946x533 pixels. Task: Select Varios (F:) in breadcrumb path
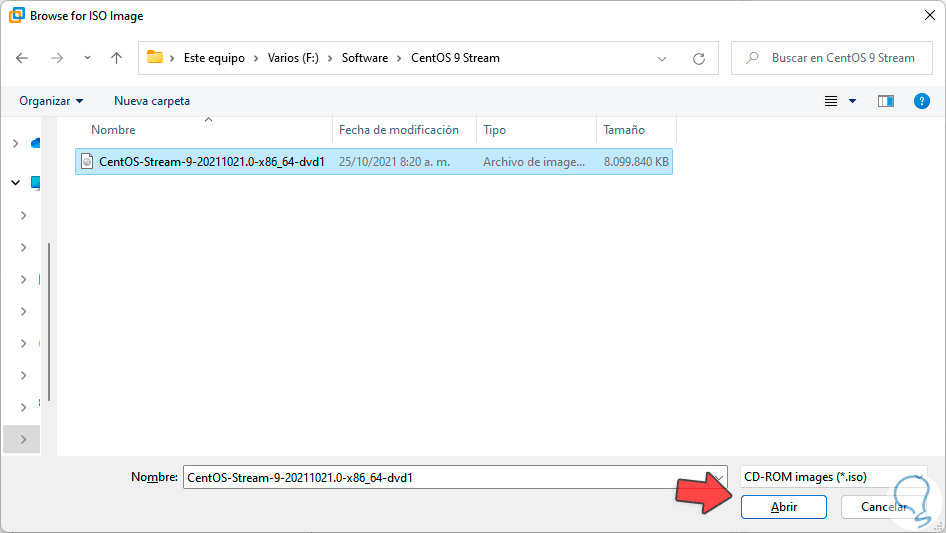point(293,58)
